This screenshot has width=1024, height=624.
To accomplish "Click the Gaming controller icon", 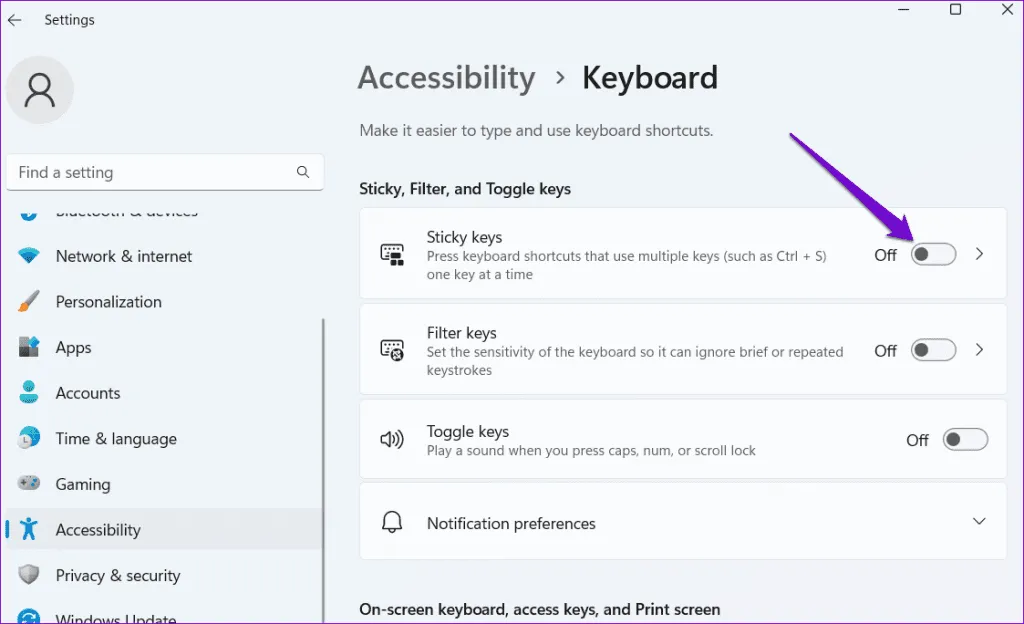I will click(x=29, y=484).
